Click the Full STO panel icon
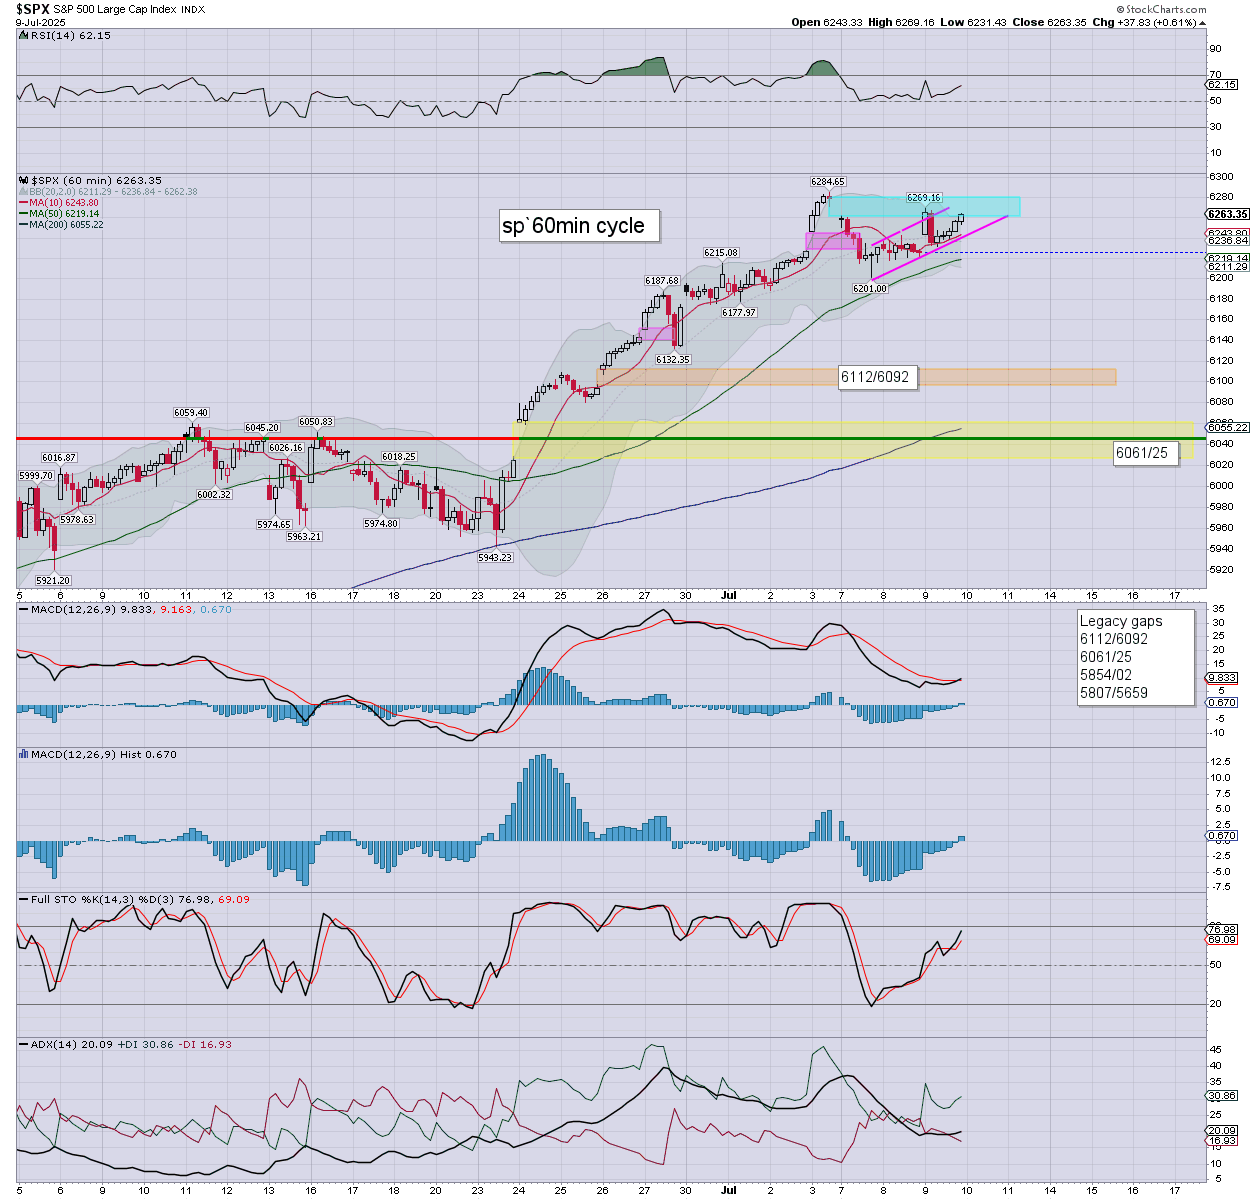Image resolution: width=1250 pixels, height=1200 pixels. point(24,899)
